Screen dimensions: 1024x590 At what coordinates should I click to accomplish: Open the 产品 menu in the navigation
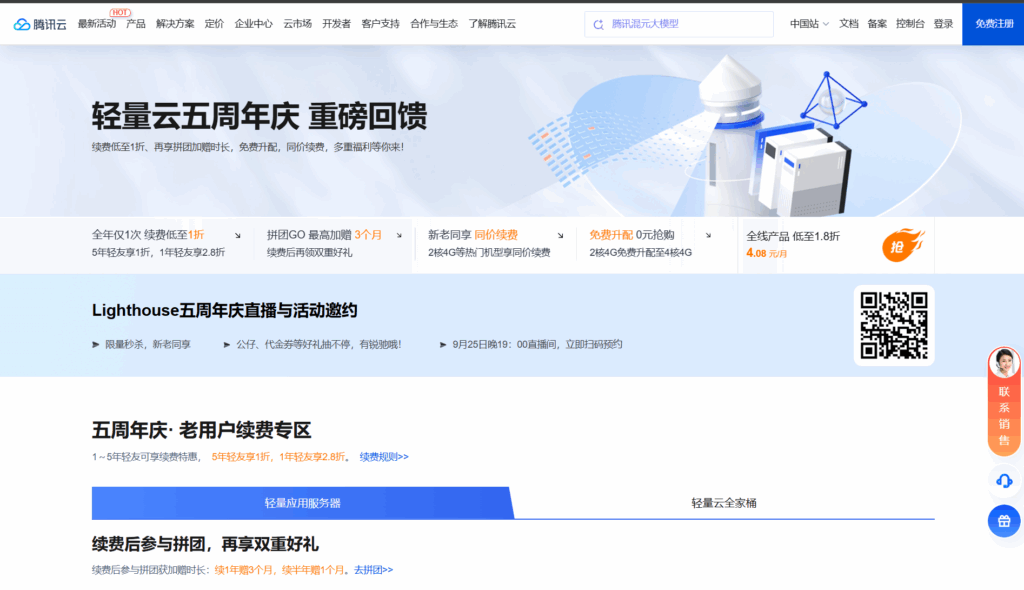click(x=136, y=24)
